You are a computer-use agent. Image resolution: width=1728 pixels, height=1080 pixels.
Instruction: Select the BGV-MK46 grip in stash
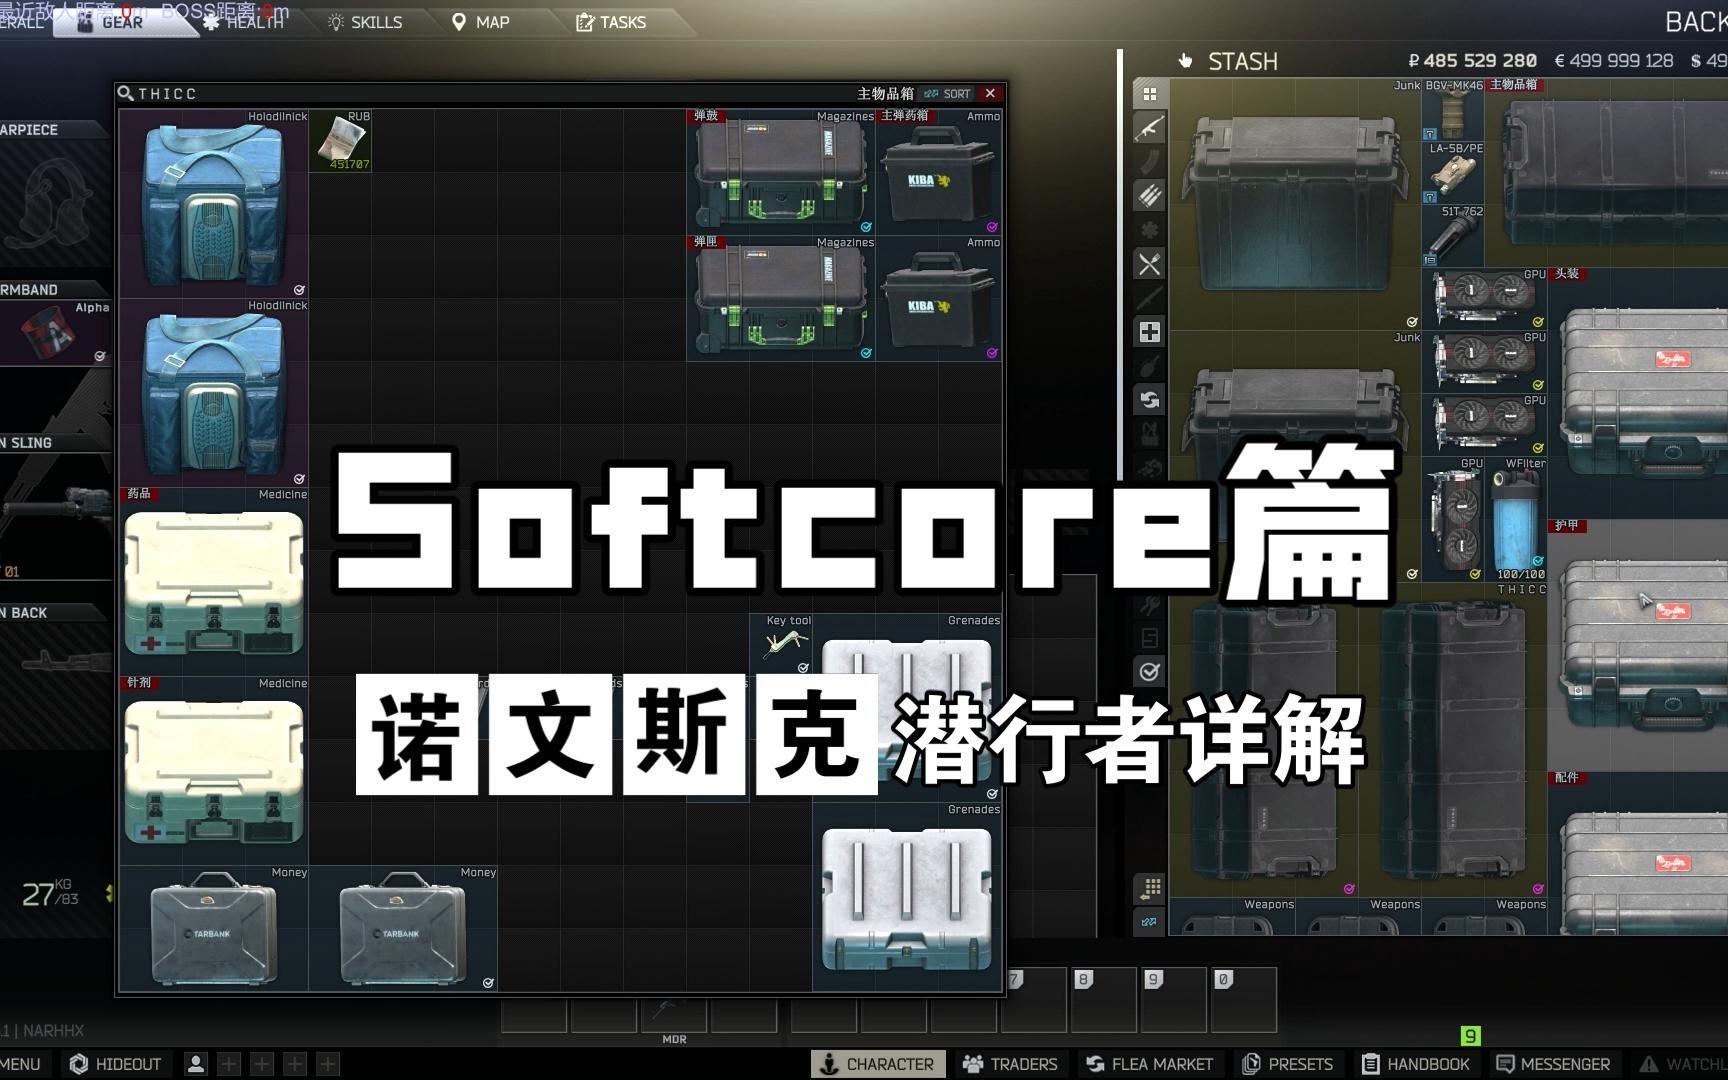[x=1453, y=110]
